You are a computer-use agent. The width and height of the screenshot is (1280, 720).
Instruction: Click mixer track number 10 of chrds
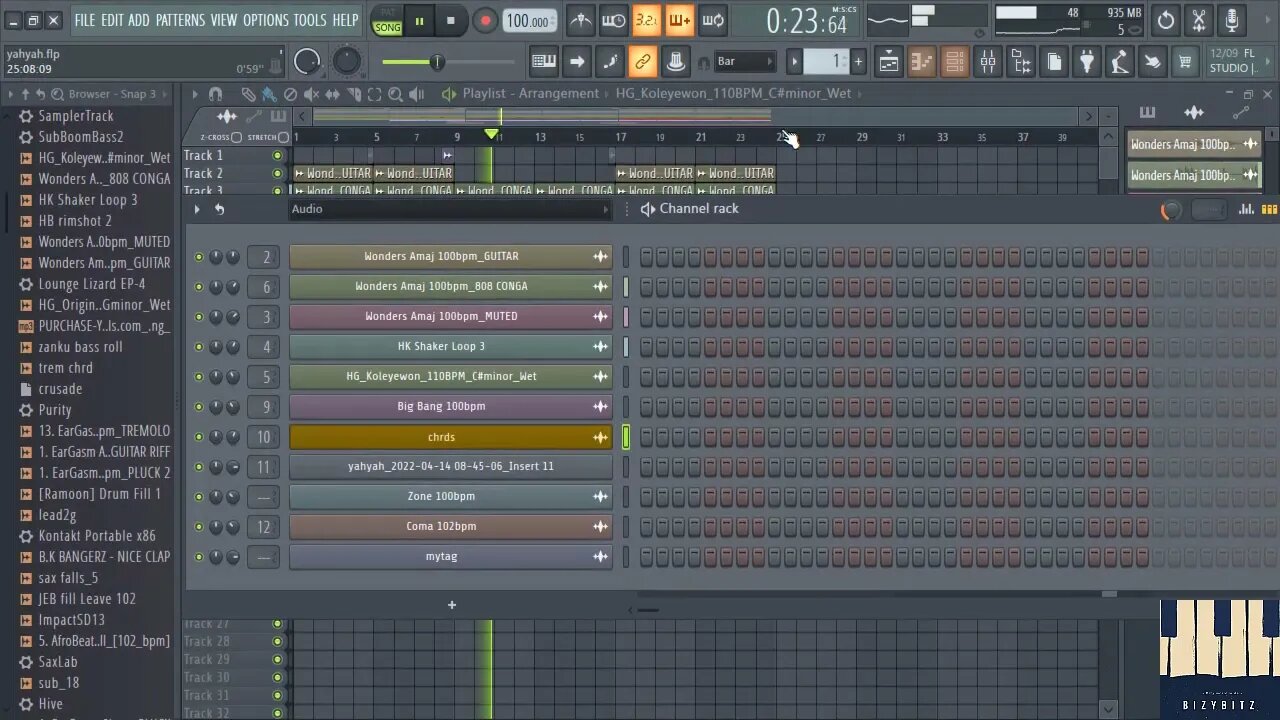pyautogui.click(x=264, y=437)
